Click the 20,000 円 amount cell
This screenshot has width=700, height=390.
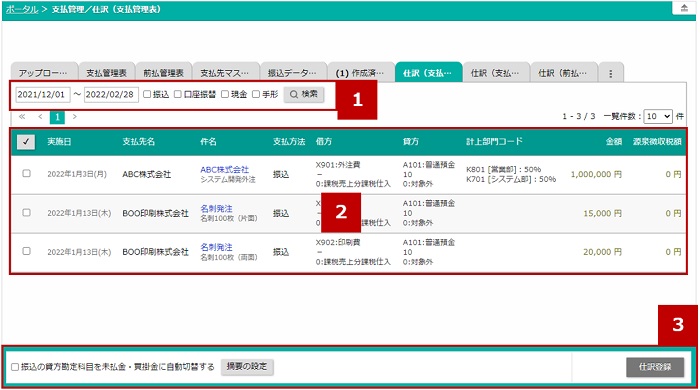click(x=602, y=252)
